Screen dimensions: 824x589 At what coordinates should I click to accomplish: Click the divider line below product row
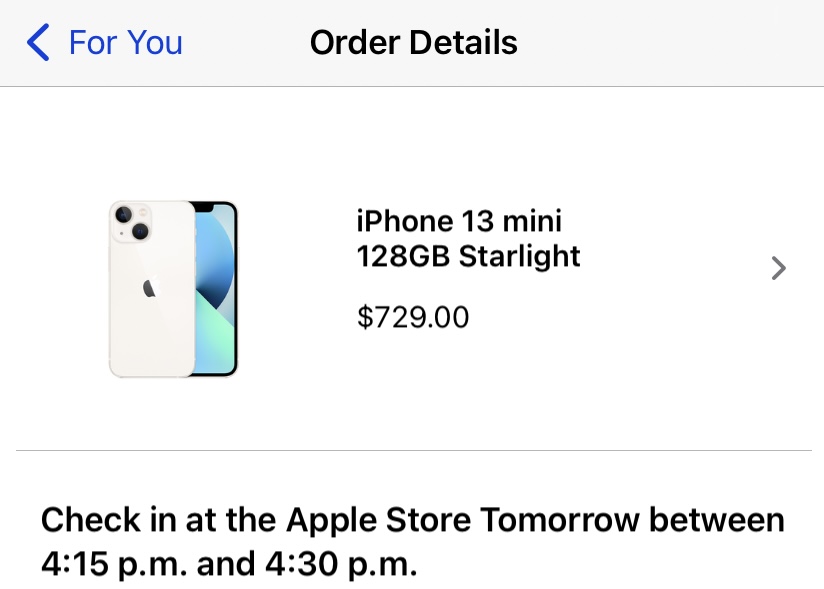[x=412, y=450]
